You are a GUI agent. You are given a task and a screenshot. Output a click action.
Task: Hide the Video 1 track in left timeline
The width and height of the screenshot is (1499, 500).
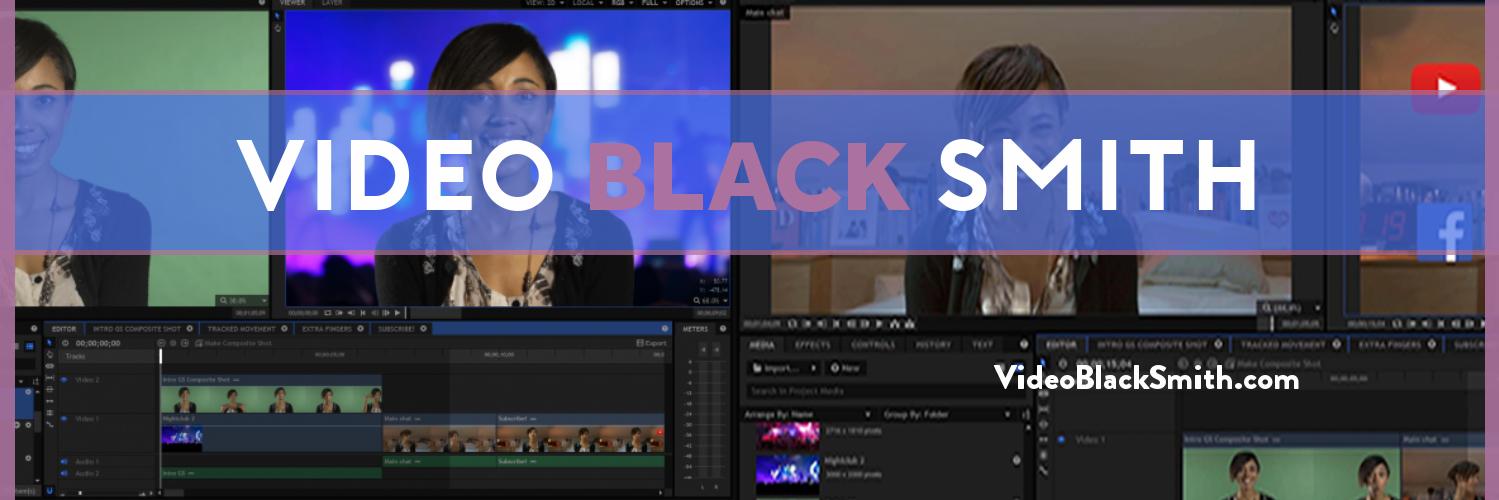[x=64, y=418]
